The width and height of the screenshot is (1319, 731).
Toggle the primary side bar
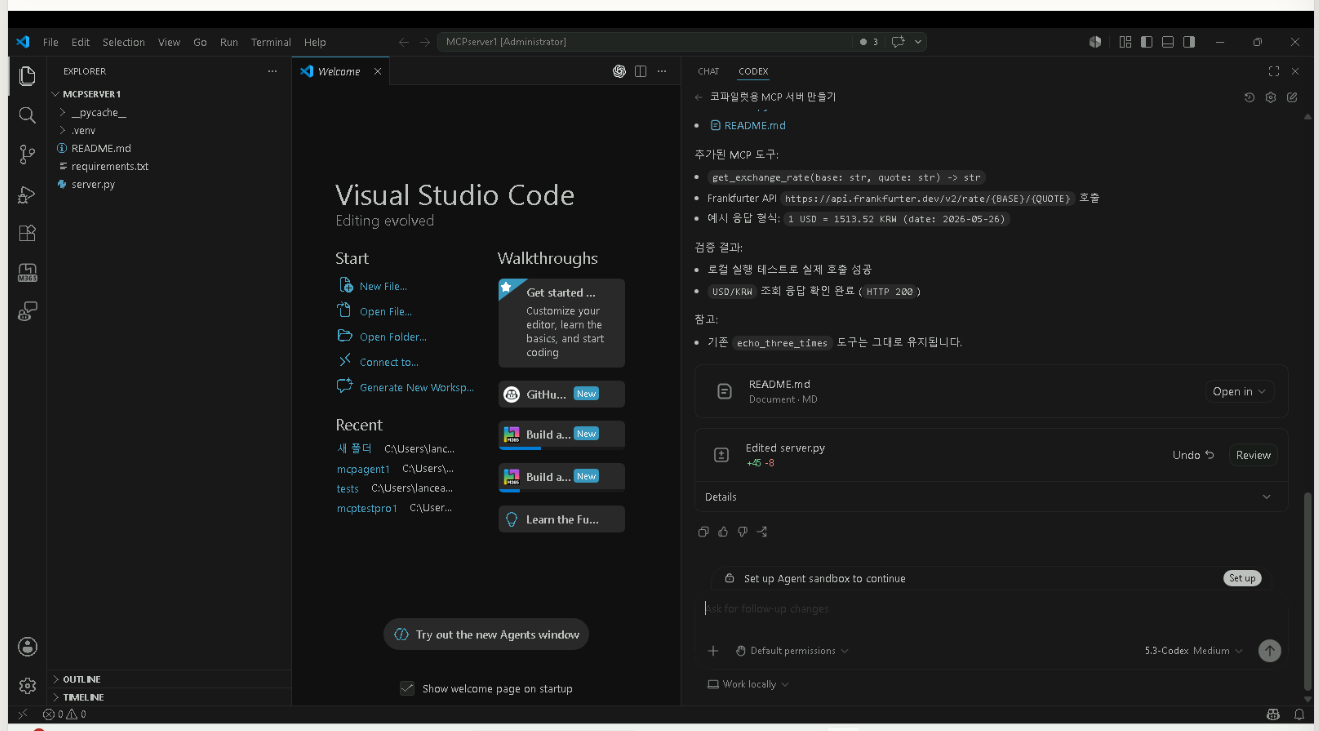tap(1146, 42)
